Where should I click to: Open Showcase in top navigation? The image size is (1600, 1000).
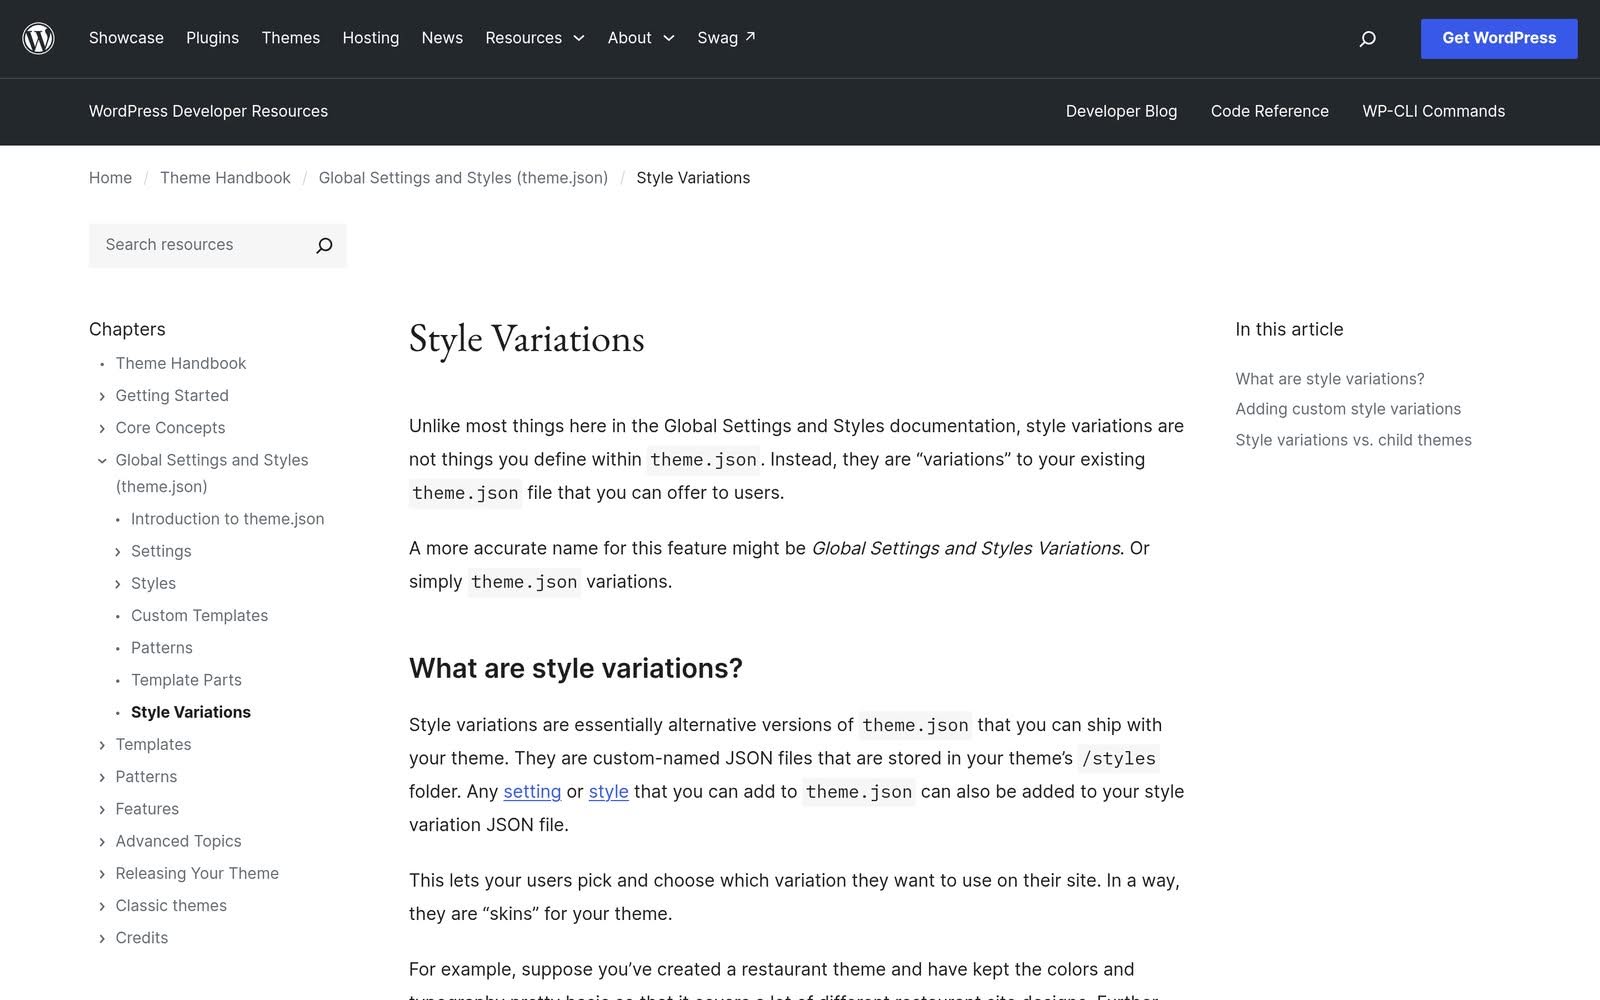126,38
